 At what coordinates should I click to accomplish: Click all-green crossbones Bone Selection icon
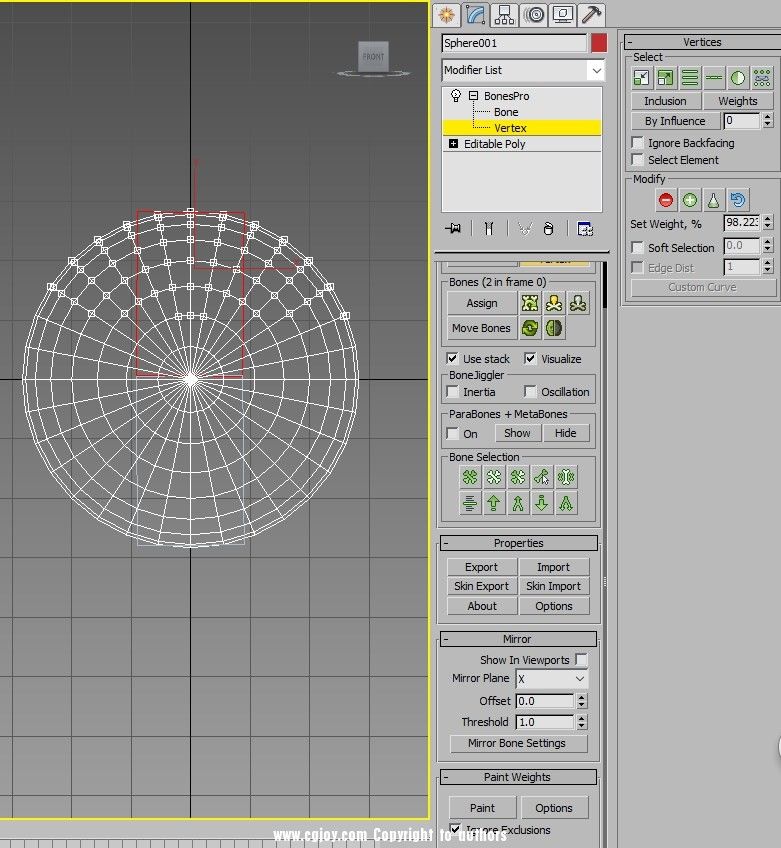[470, 477]
